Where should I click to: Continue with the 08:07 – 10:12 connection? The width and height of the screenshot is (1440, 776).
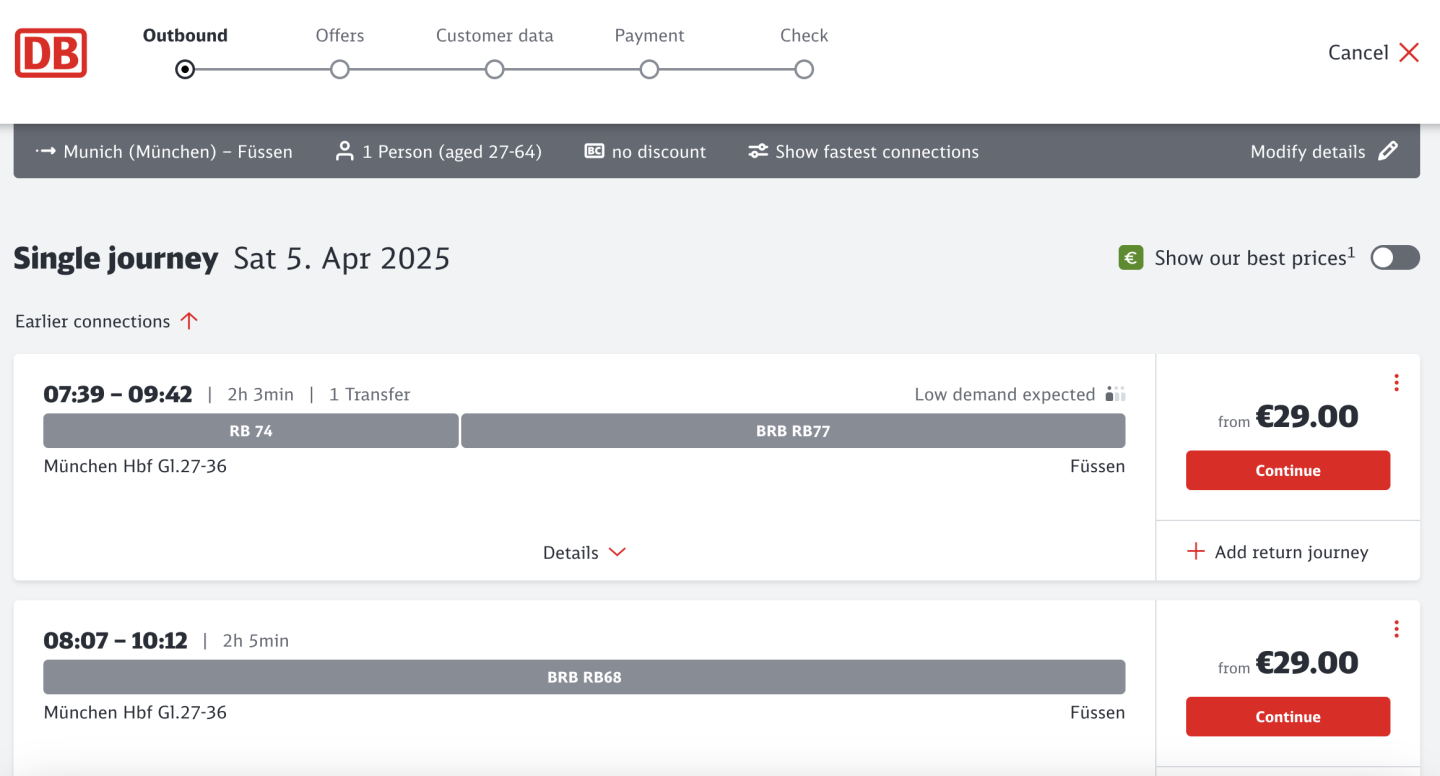[1288, 716]
